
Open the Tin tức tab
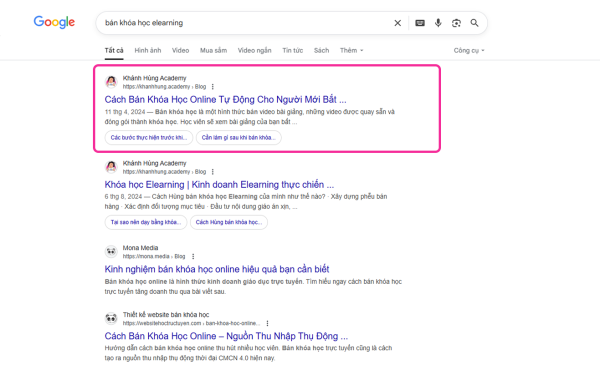coord(292,50)
